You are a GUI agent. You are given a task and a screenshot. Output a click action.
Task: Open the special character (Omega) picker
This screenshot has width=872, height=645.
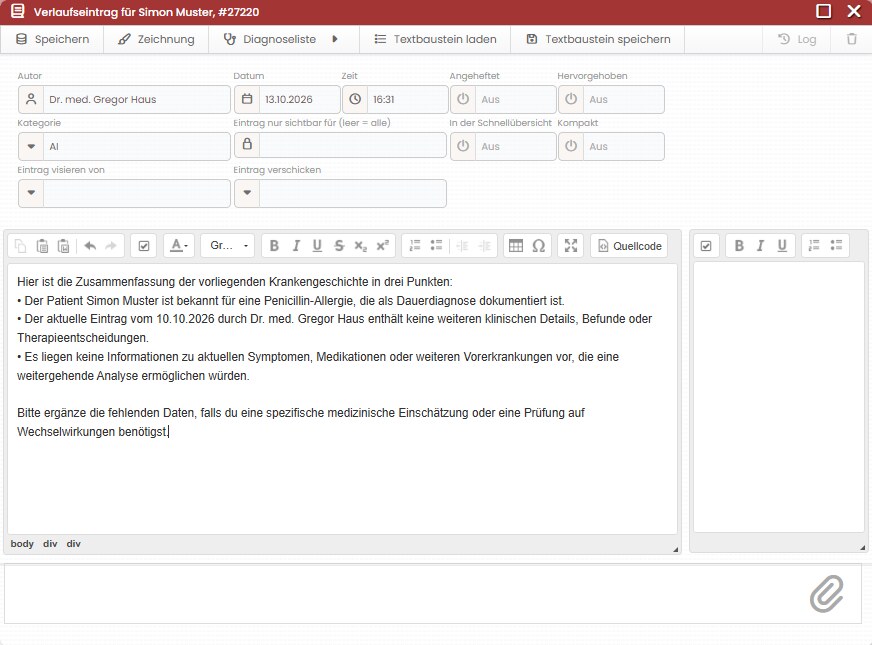538,246
